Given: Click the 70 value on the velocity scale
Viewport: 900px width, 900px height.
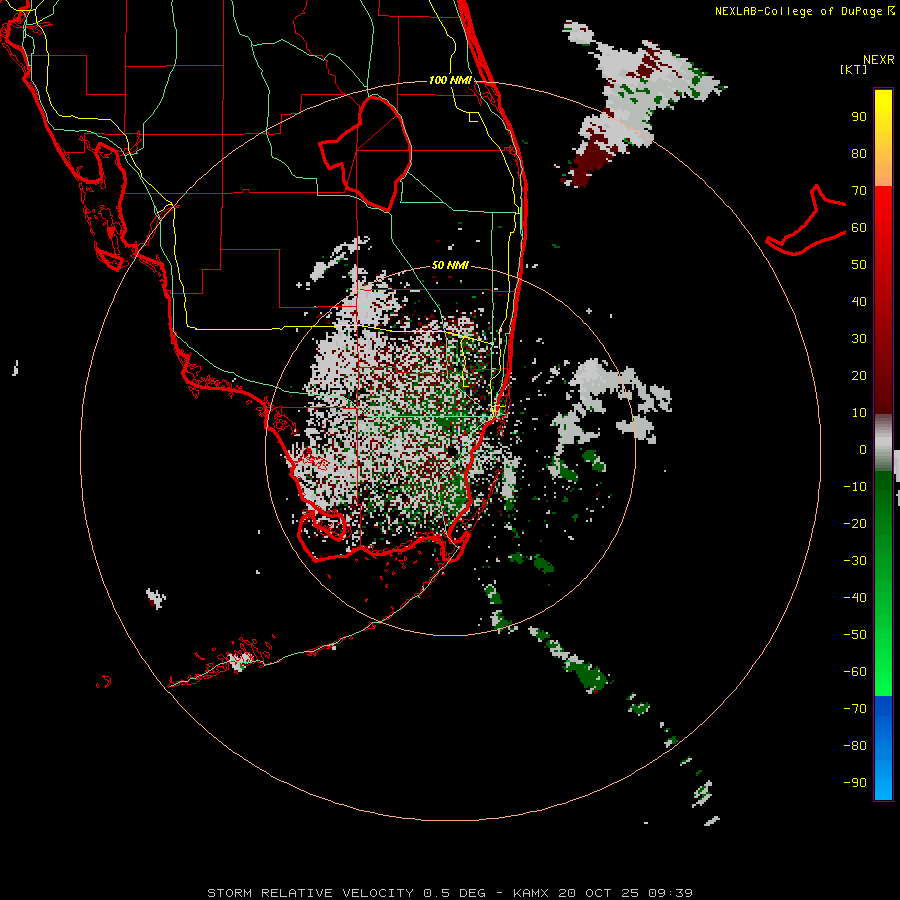Looking at the screenshot, I should tap(859, 191).
